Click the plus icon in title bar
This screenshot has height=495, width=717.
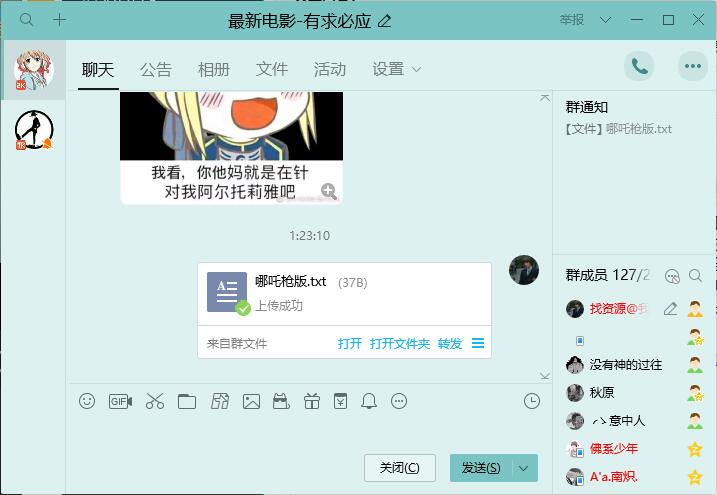click(x=59, y=20)
